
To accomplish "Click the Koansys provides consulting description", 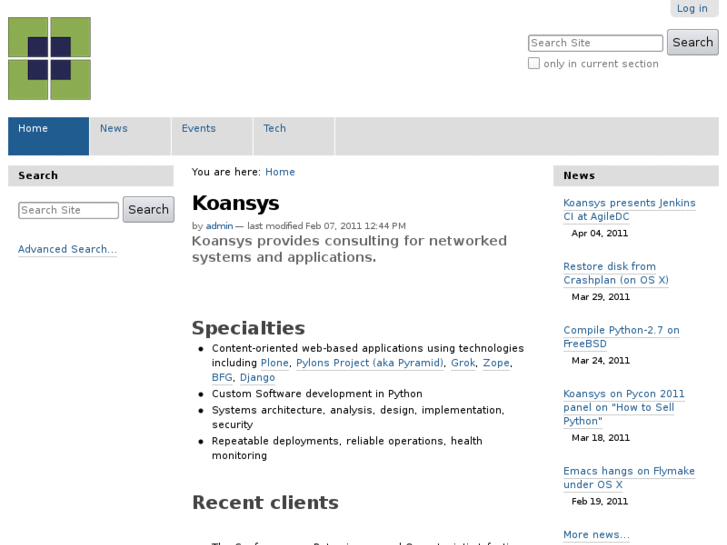I will 349,249.
